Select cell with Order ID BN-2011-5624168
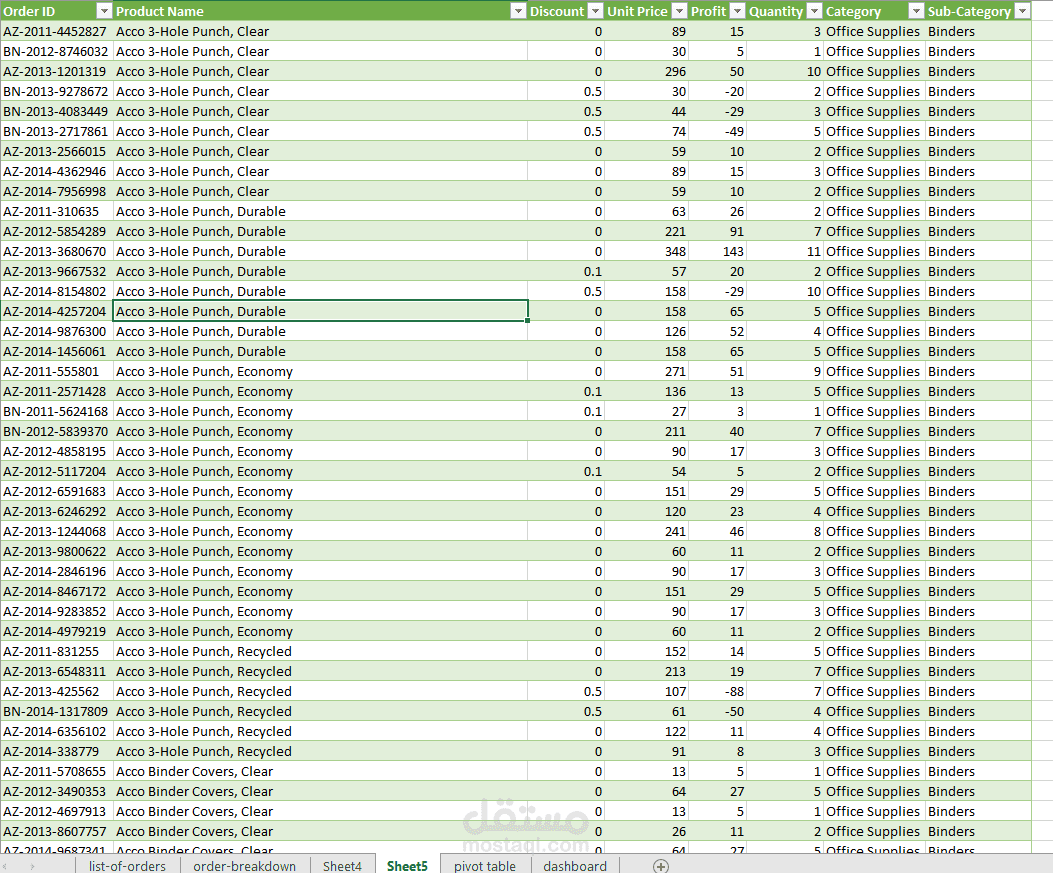This screenshot has height=873, width=1053. coord(56,412)
